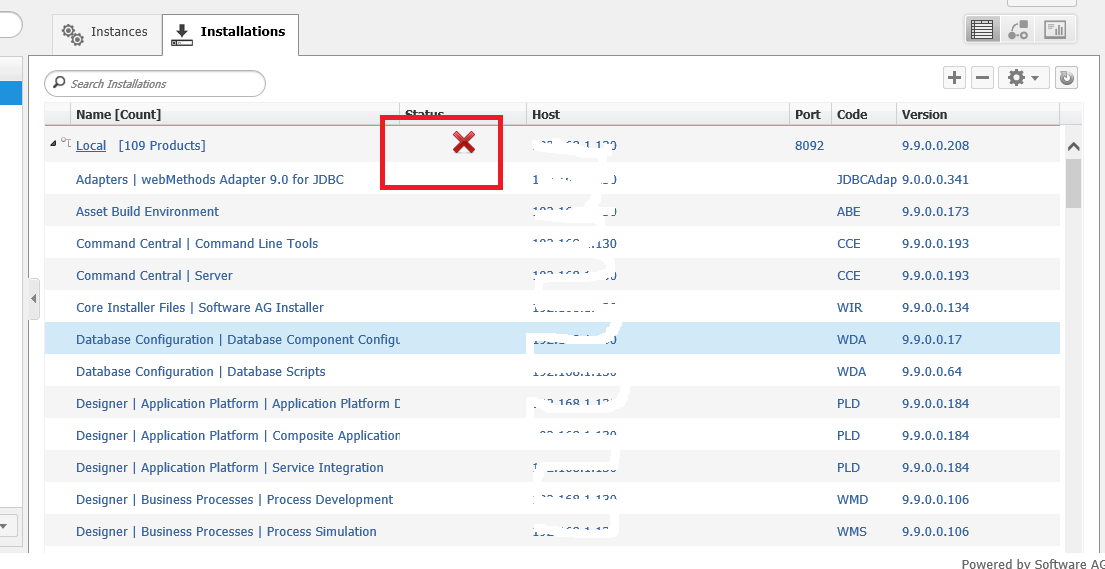Select Core Installer Files Software AG Installer
Viewport: 1105px width, 569px height.
point(552,307)
